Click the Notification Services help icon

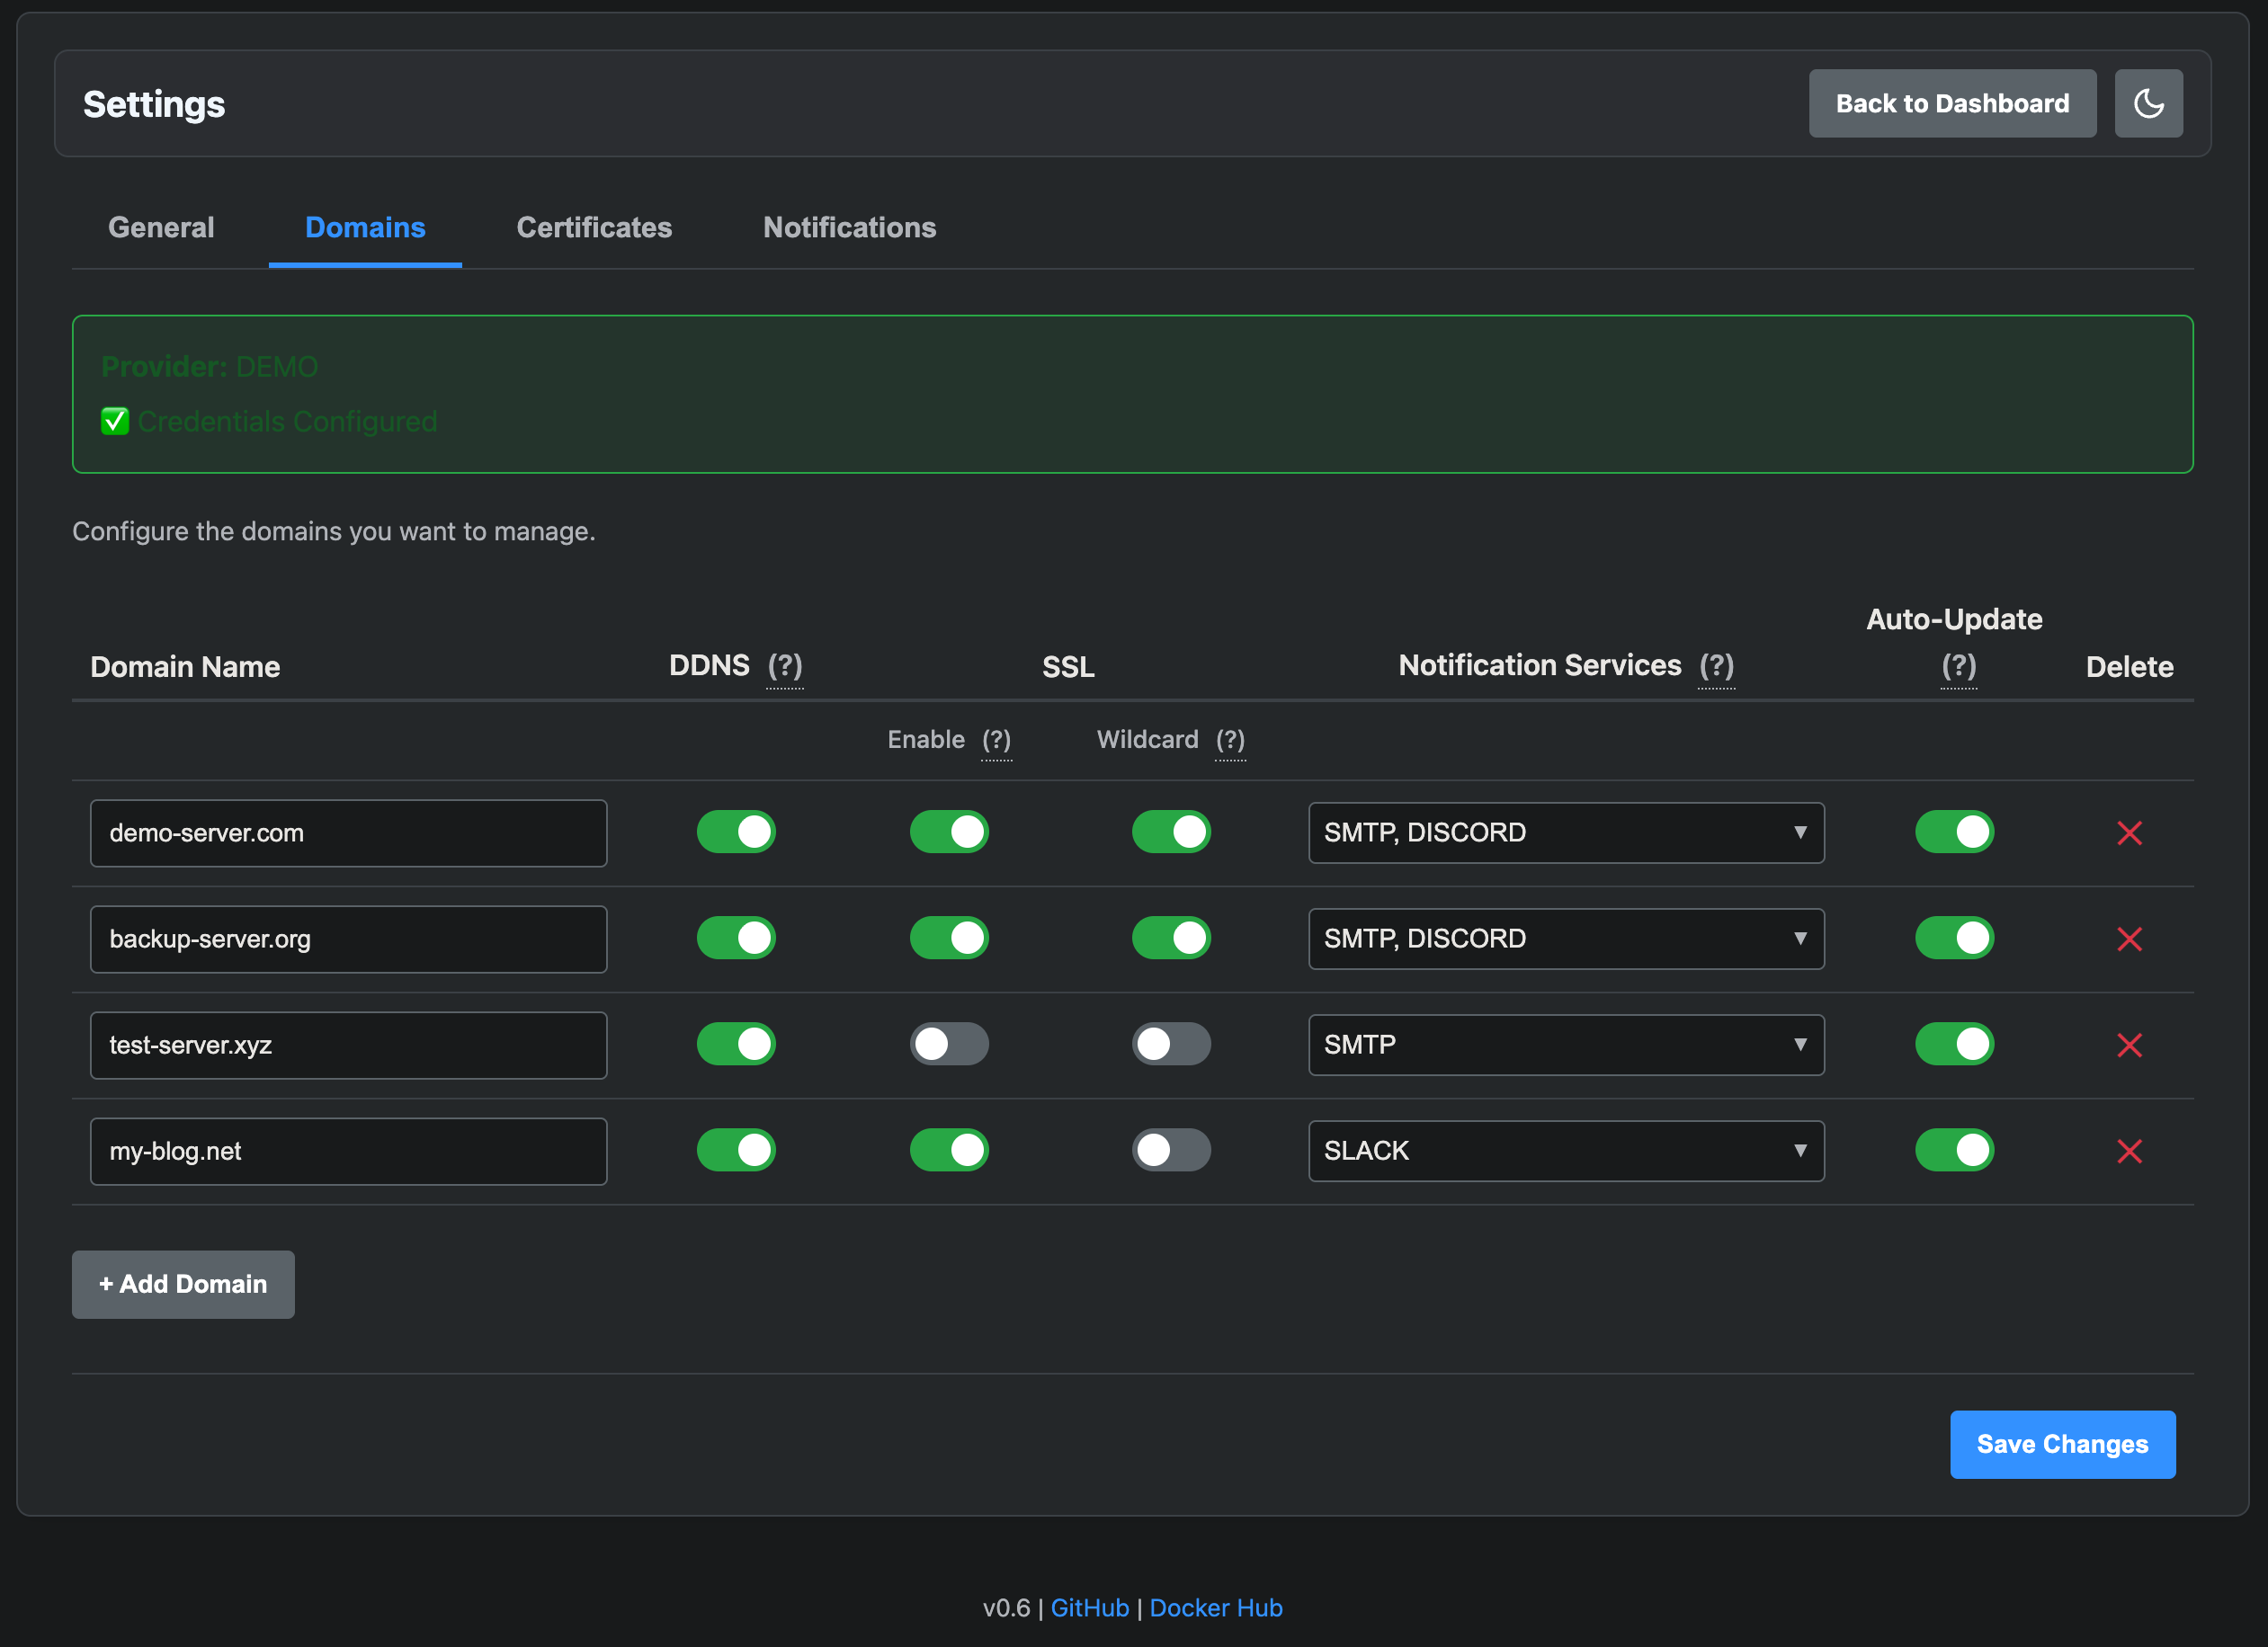pos(1716,666)
